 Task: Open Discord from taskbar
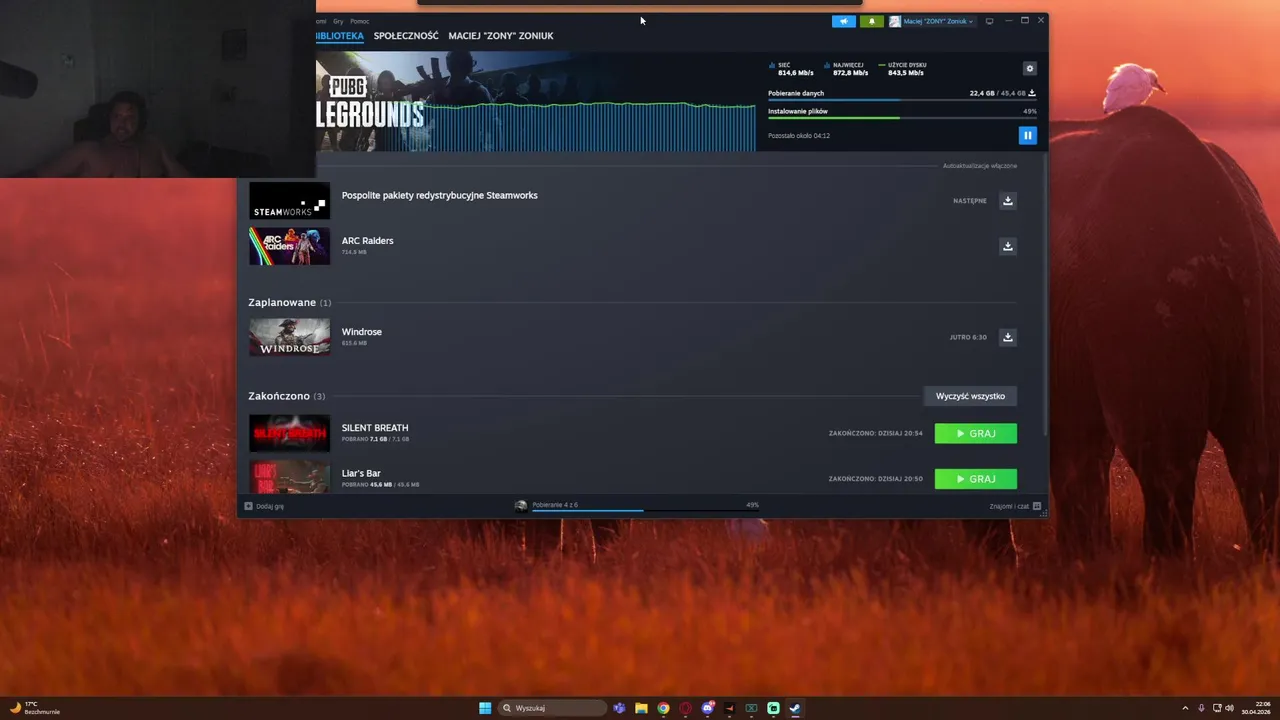tap(708, 708)
